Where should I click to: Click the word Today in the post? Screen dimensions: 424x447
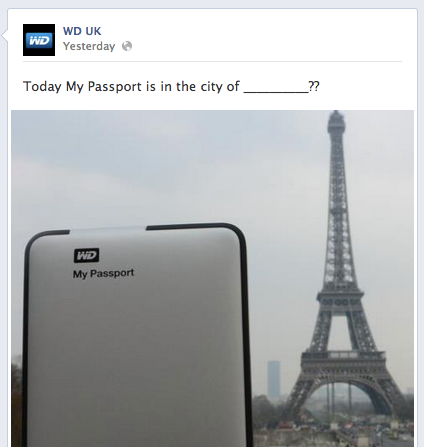[x=42, y=87]
